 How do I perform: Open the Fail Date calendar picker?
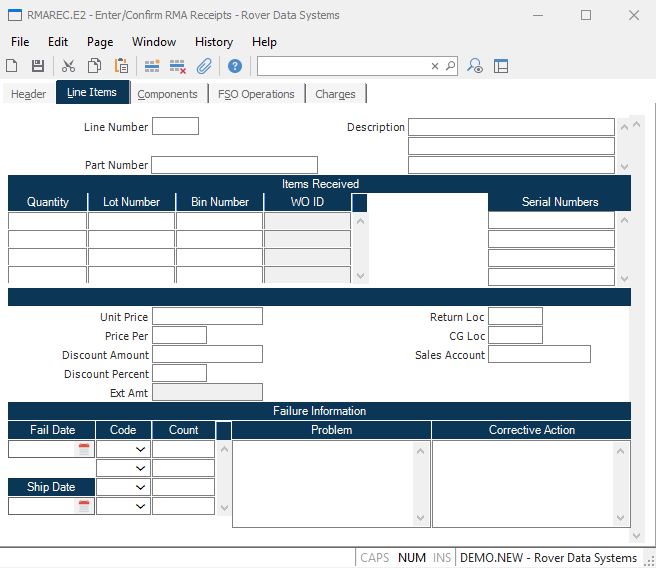[84, 450]
